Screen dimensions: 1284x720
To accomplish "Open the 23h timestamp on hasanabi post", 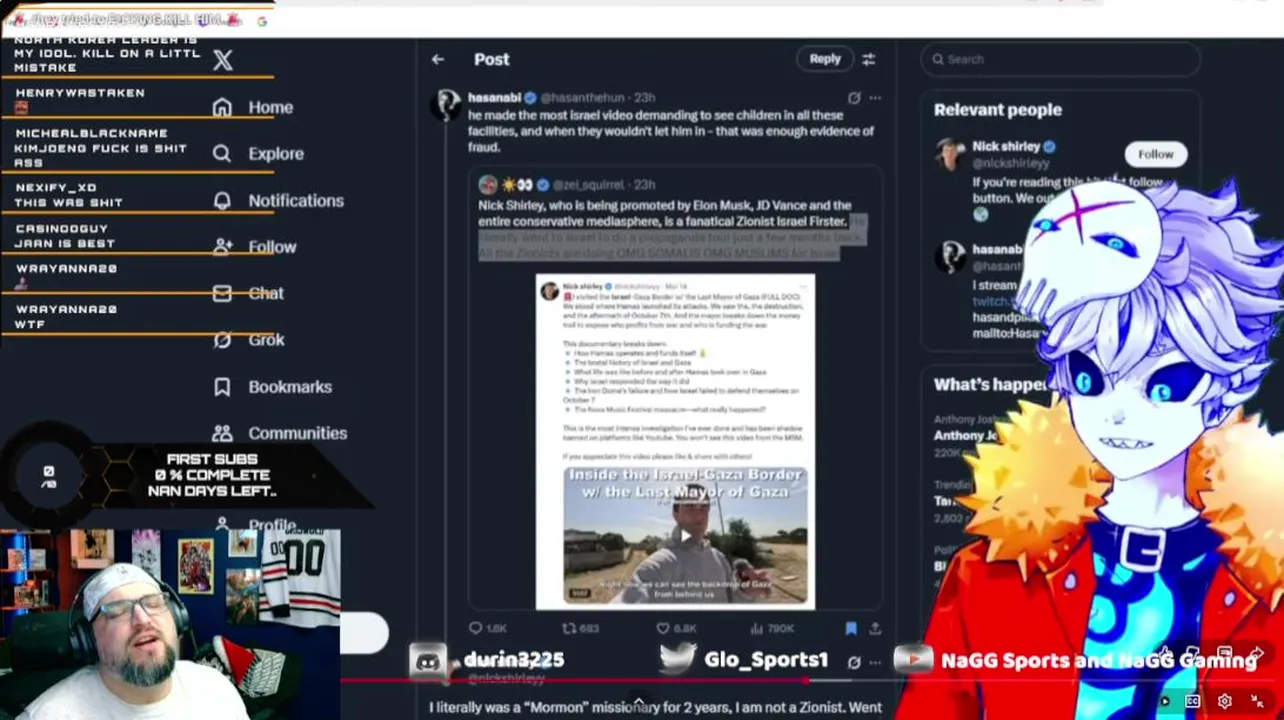I will pyautogui.click(x=645, y=98).
